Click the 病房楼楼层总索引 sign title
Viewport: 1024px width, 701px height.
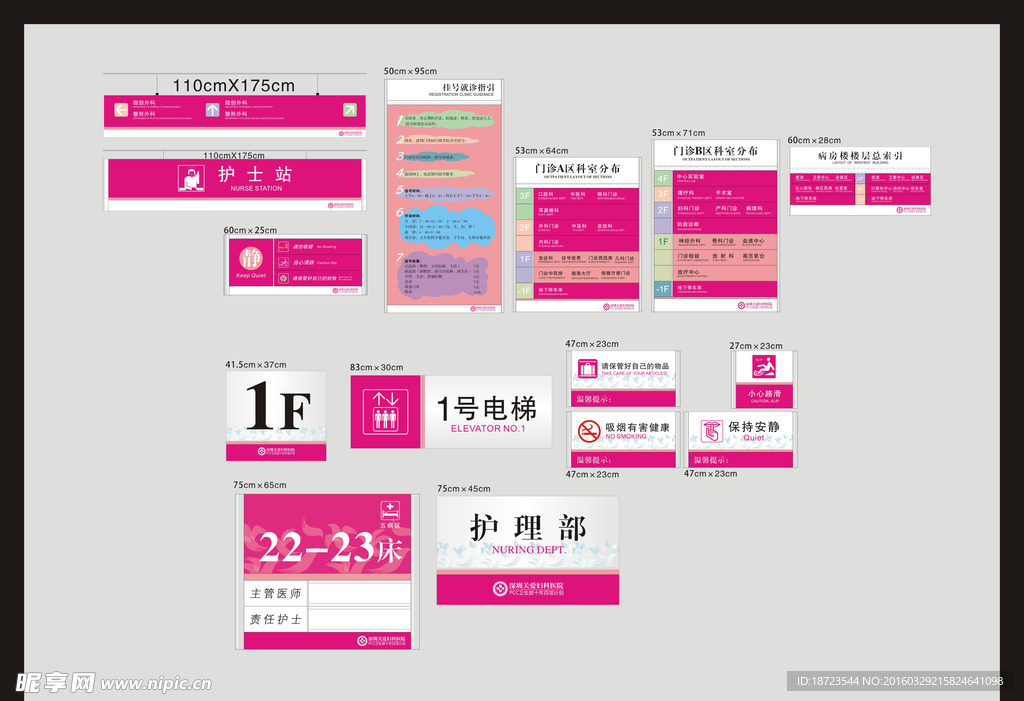coord(859,158)
